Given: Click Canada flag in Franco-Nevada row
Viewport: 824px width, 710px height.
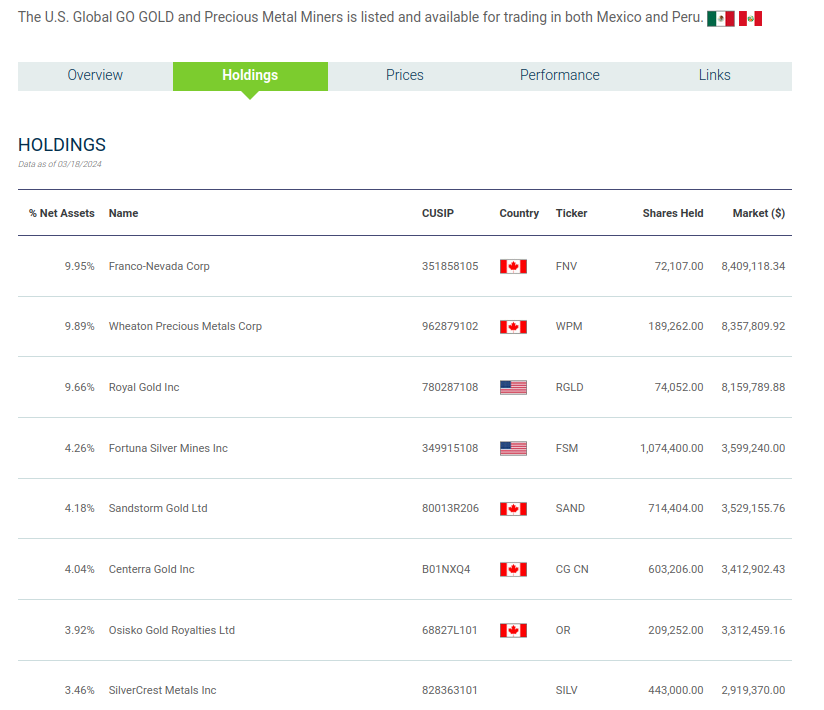Looking at the screenshot, I should point(513,267).
